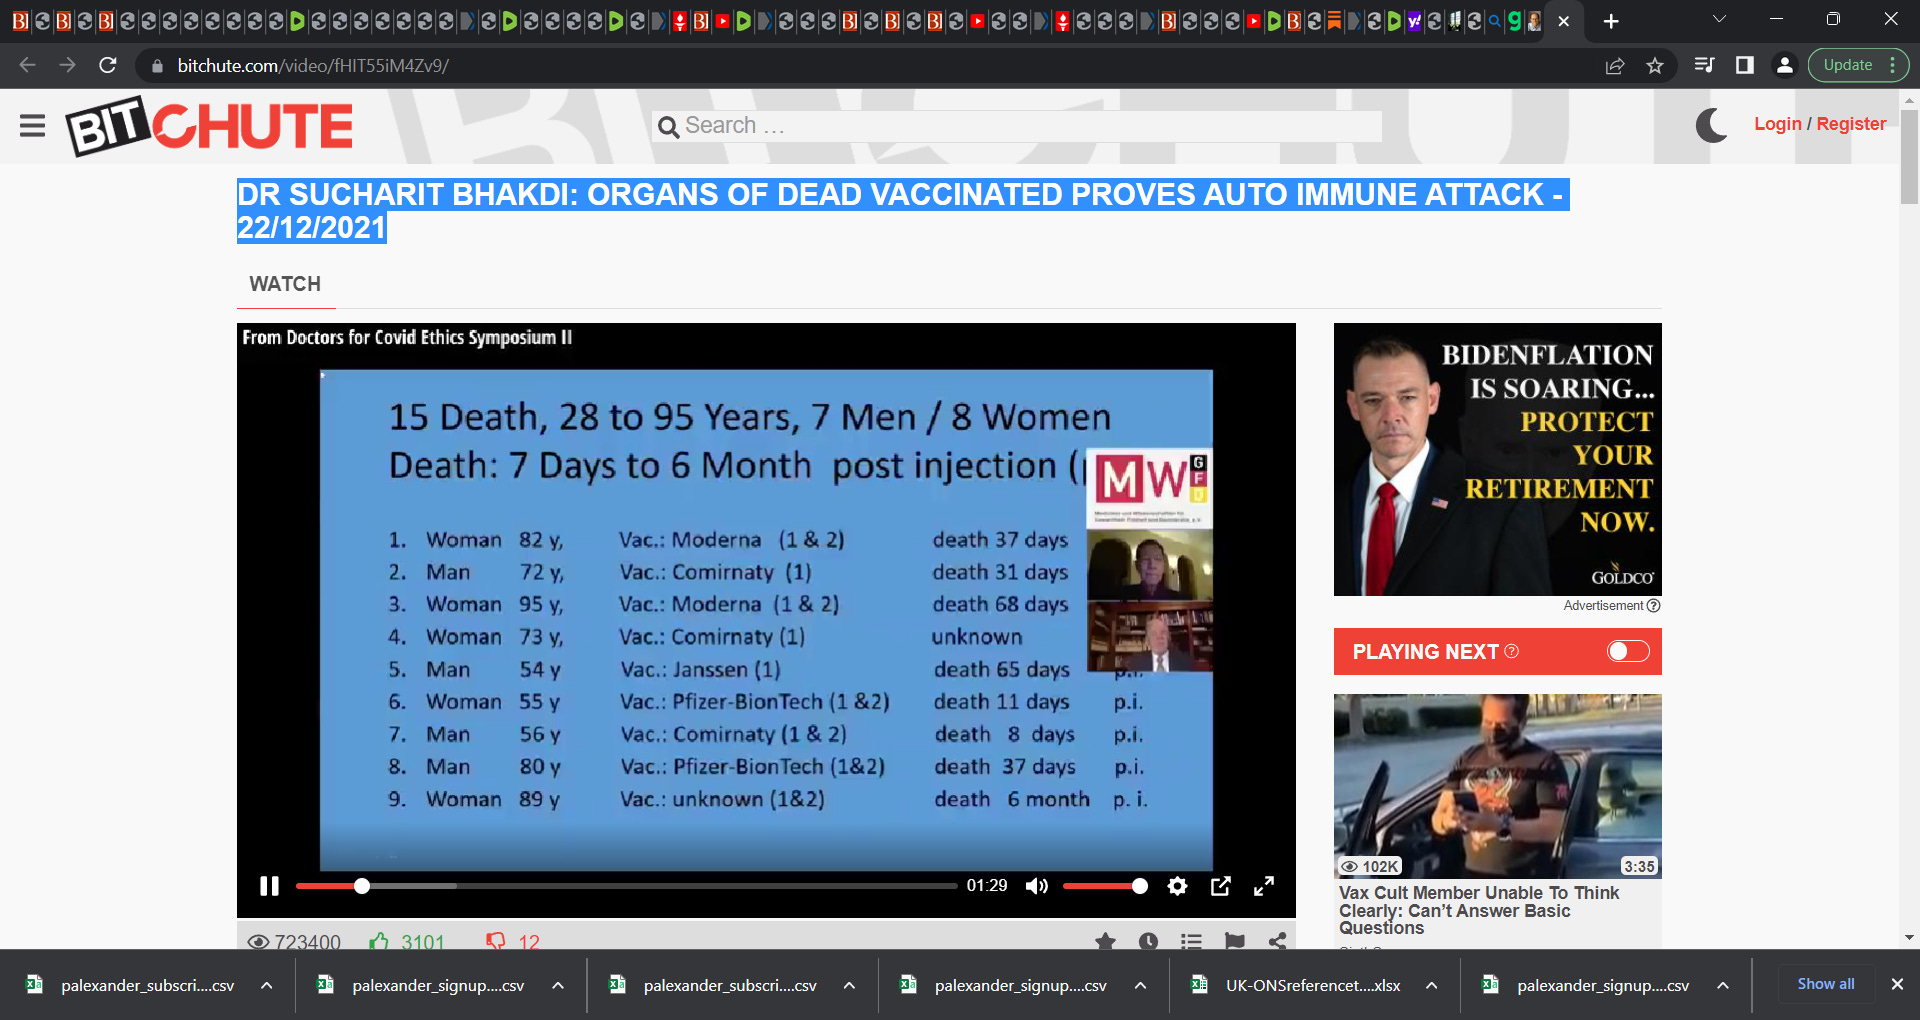This screenshot has width=1920, height=1020.
Task: Click the search magnifier icon
Action: [668, 127]
